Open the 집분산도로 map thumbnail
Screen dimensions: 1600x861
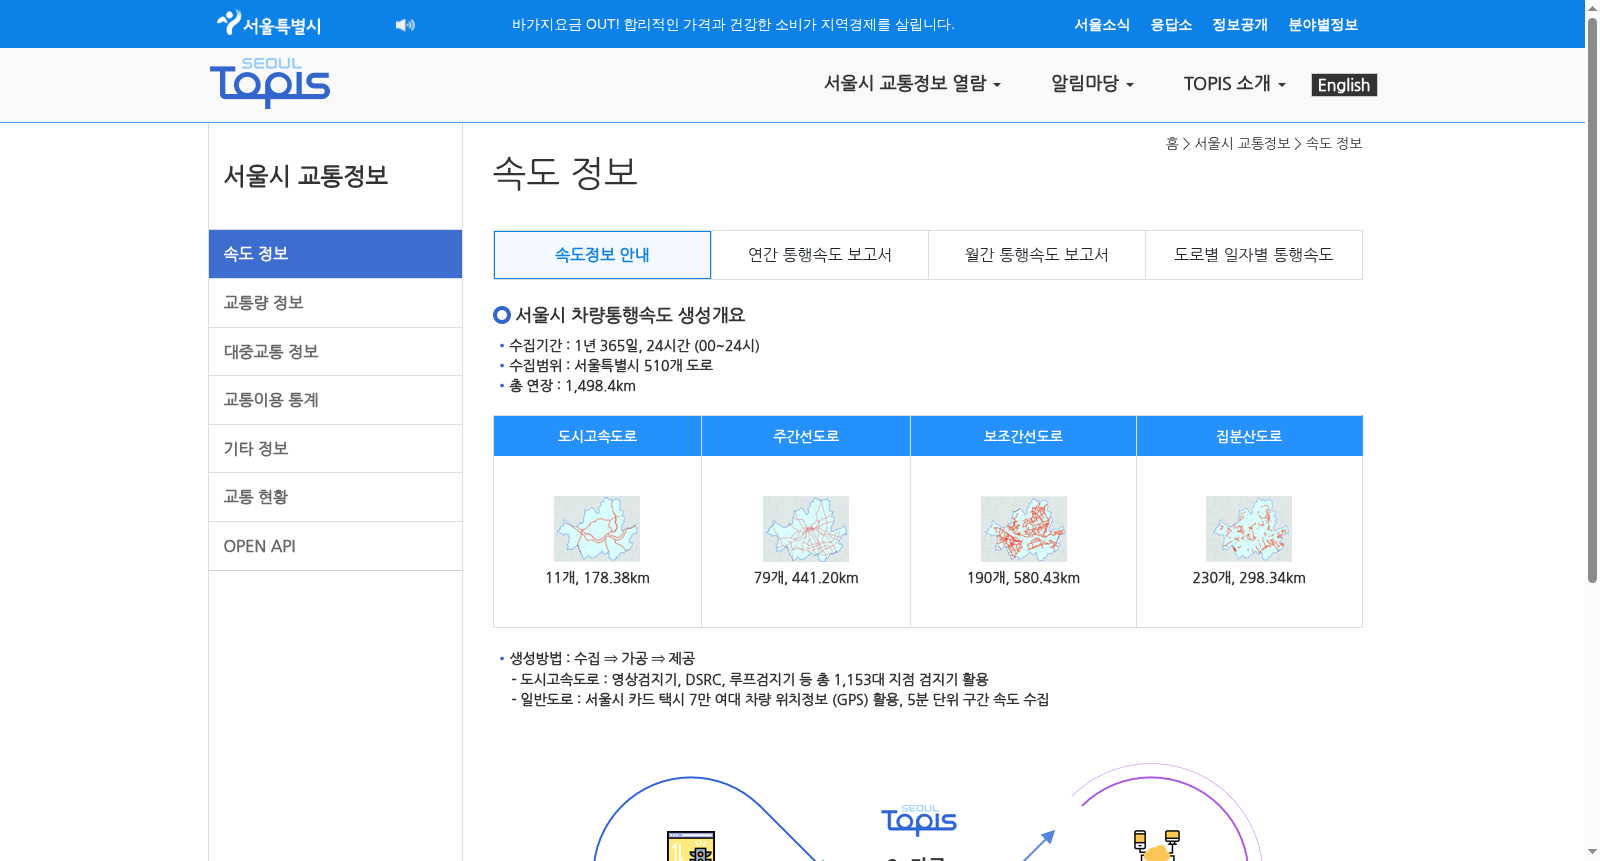pyautogui.click(x=1249, y=529)
